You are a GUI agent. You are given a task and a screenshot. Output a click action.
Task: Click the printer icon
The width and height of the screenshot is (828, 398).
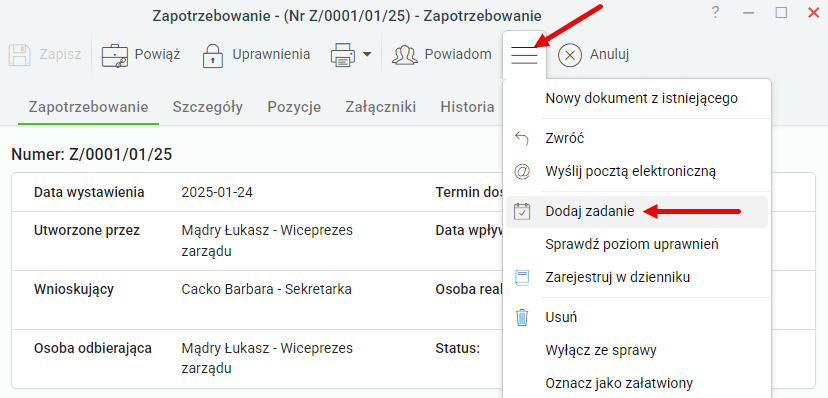pyautogui.click(x=343, y=55)
